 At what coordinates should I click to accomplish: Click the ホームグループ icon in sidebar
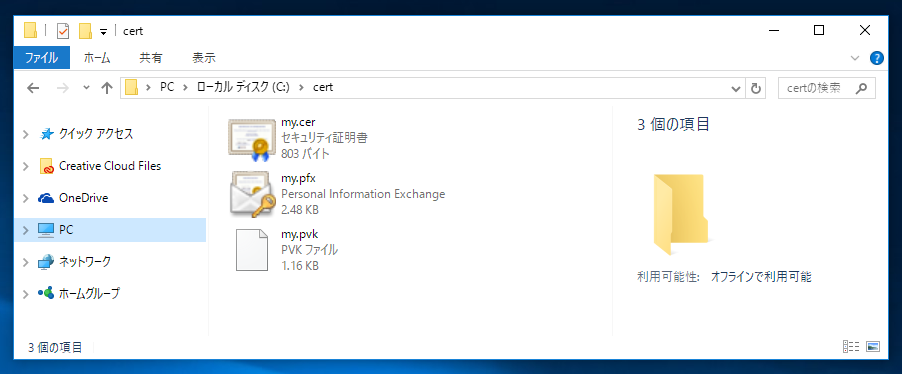[46, 293]
